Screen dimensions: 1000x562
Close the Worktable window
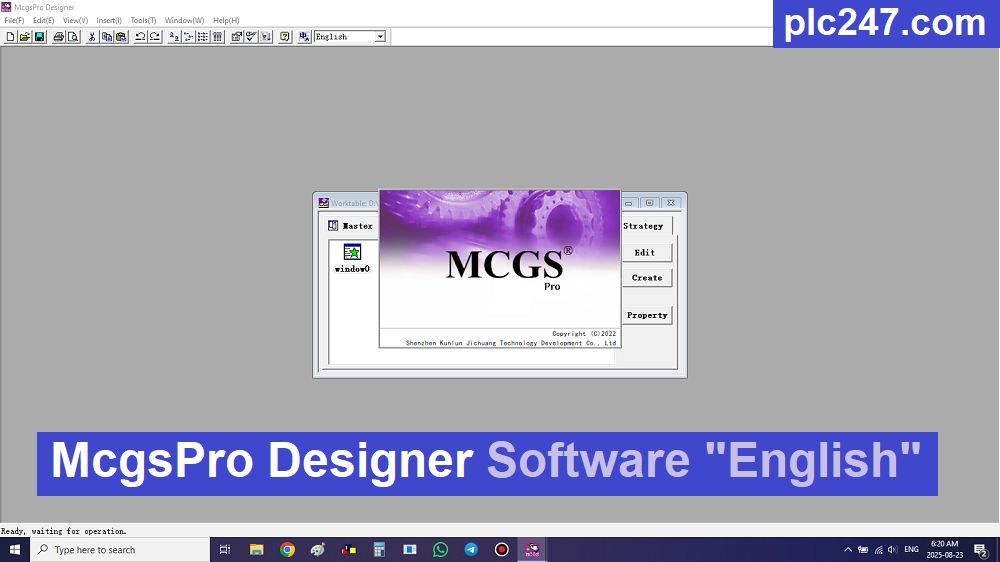click(671, 203)
